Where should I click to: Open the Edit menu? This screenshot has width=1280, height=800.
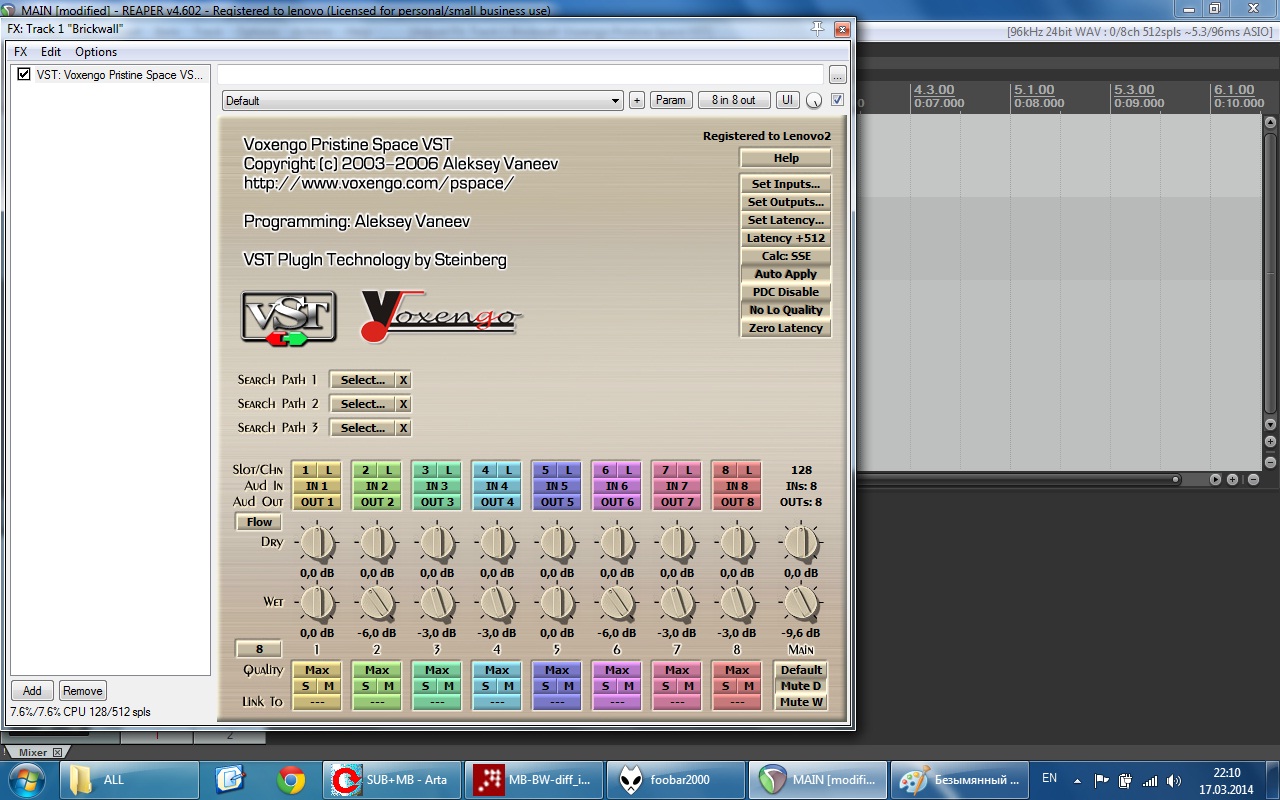(51, 52)
